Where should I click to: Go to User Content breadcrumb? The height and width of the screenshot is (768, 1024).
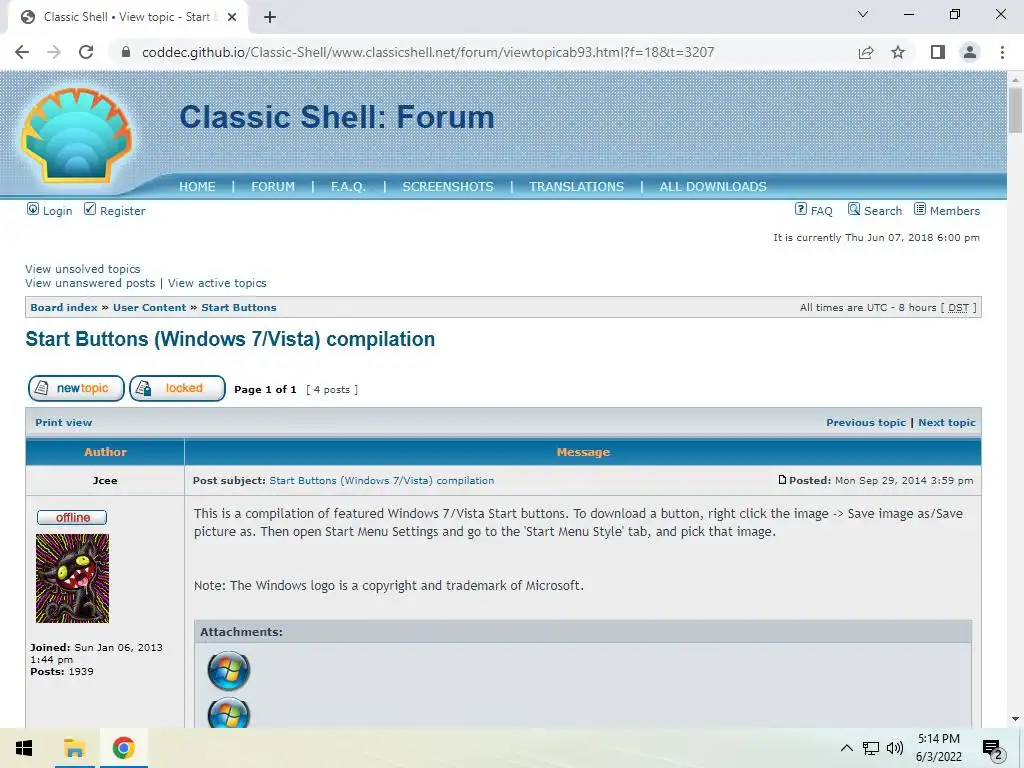[150, 308]
